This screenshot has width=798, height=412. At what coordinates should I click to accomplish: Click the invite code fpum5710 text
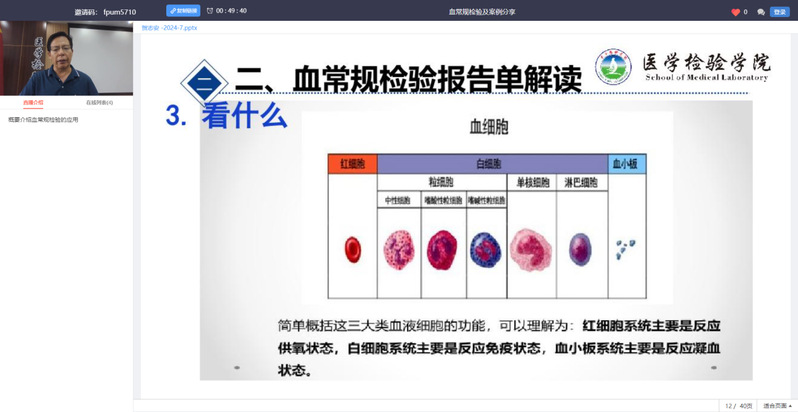119,12
